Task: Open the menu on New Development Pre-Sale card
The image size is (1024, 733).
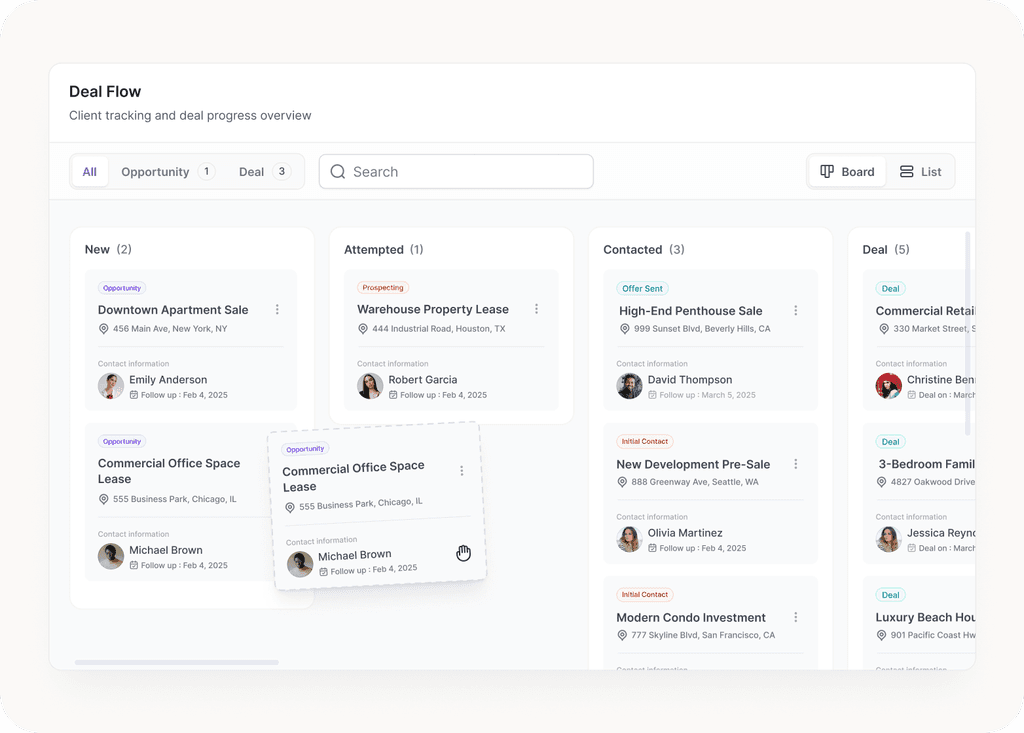Action: (x=796, y=464)
